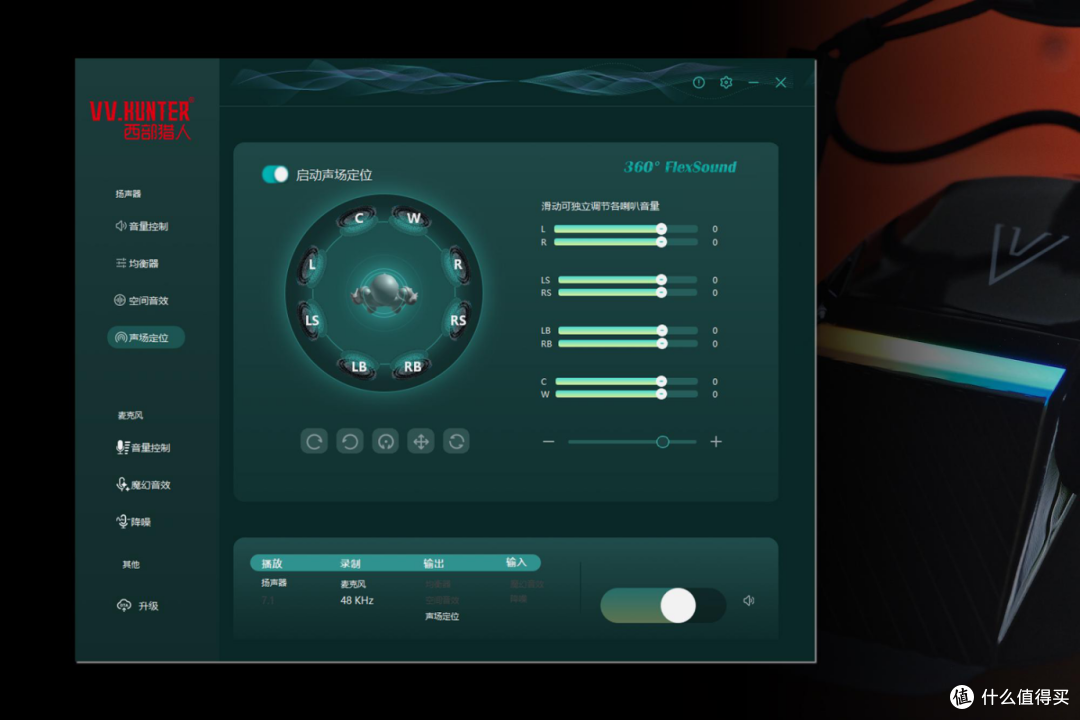Click the R speaker in the sound field circle
This screenshot has height=720, width=1080.
click(457, 265)
